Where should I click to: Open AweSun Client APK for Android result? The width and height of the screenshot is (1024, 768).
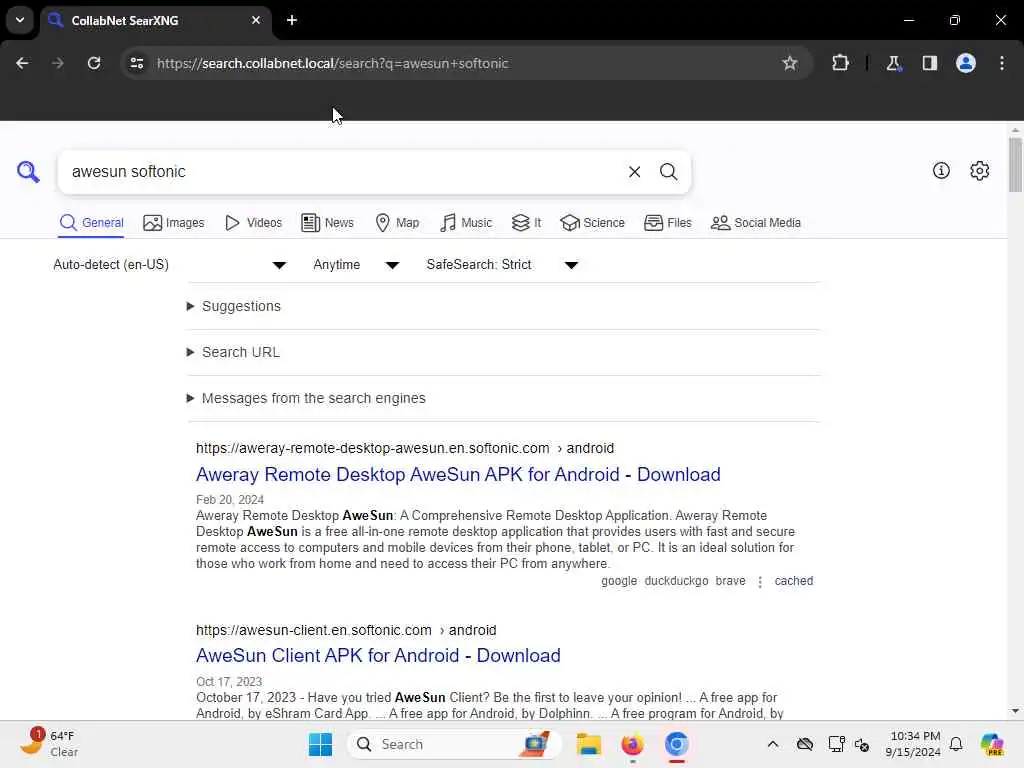pyautogui.click(x=378, y=655)
